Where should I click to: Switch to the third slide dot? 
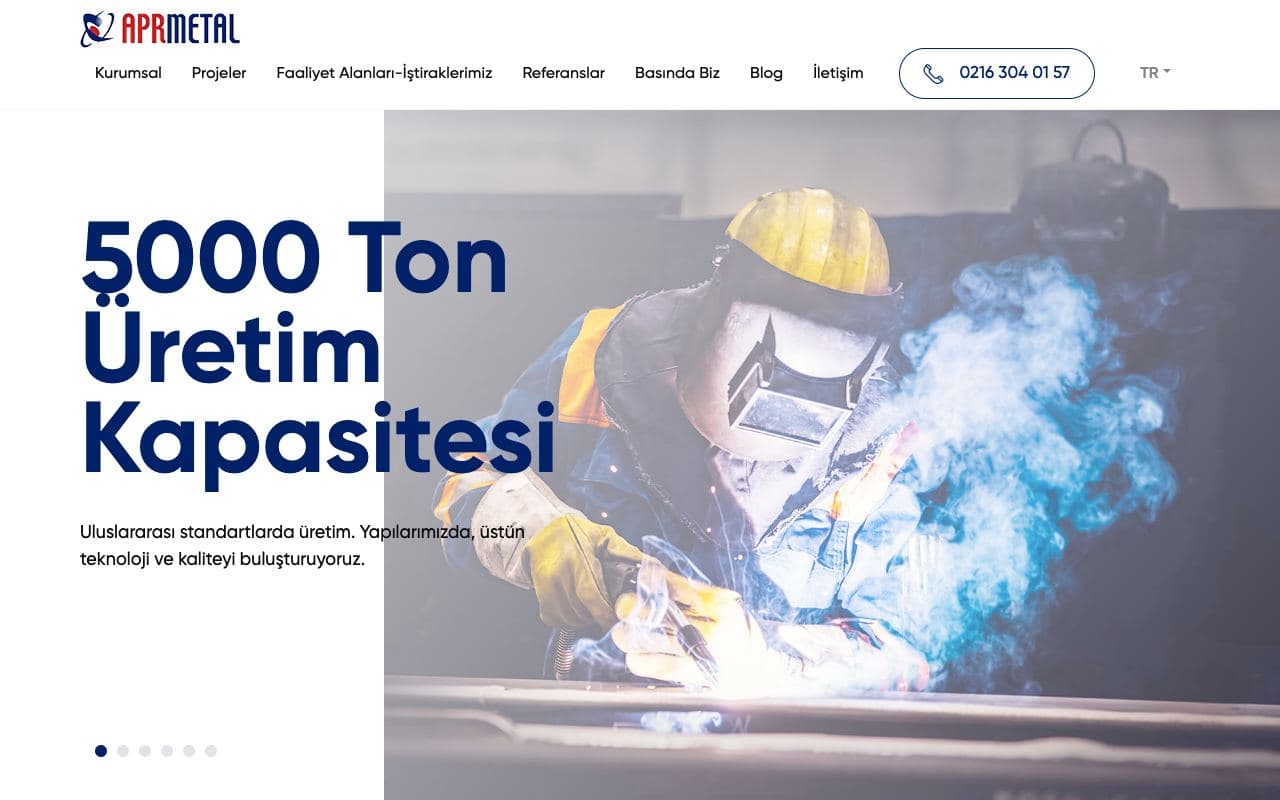145,751
